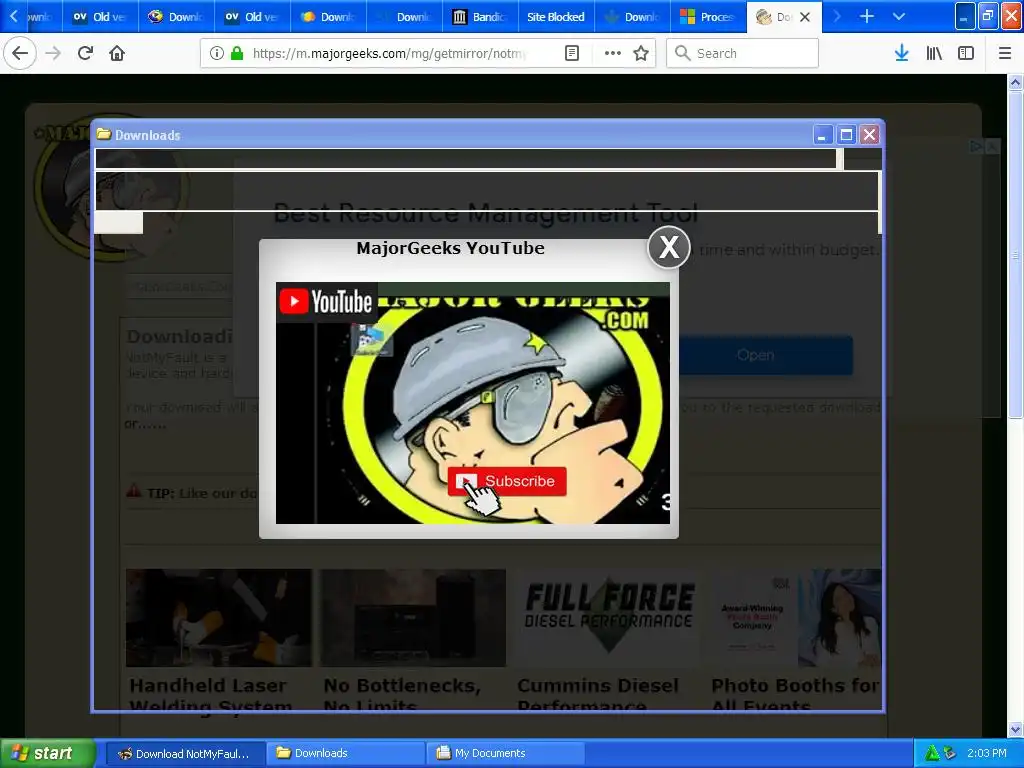Switch to the Site Blocked tab
The width and height of the screenshot is (1024, 768).
pos(556,17)
